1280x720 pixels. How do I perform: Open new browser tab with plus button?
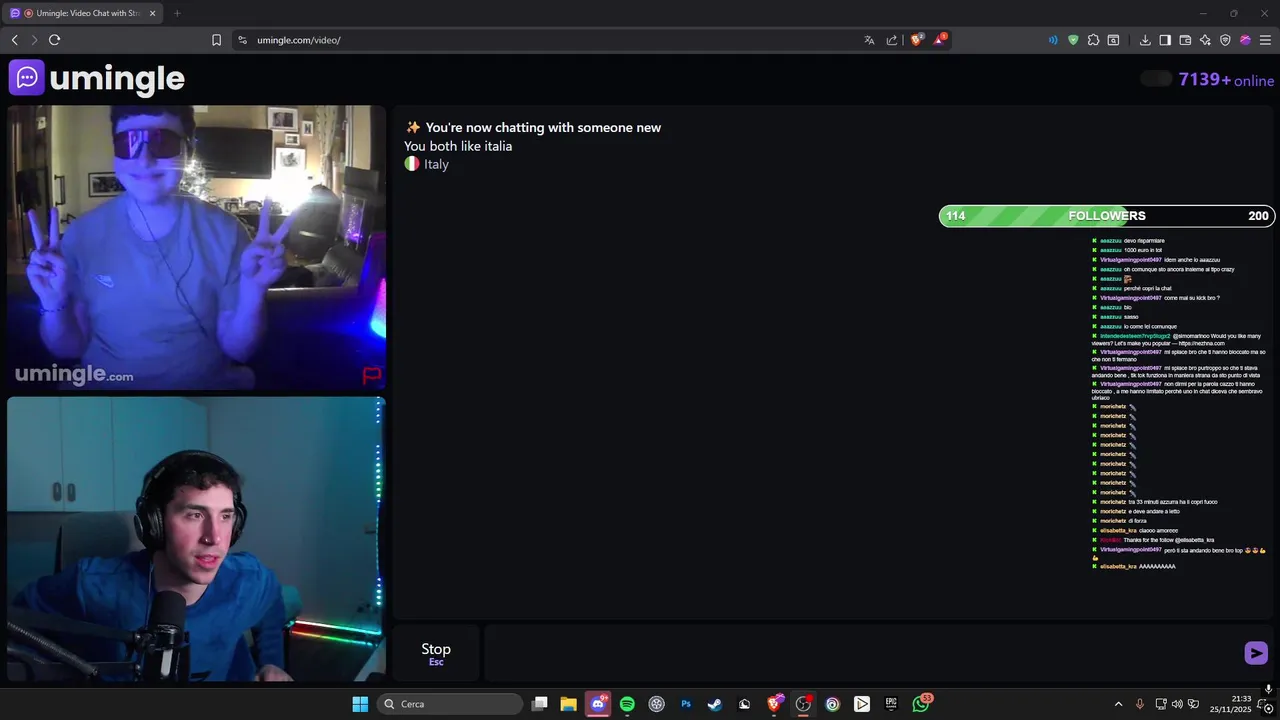coord(177,13)
